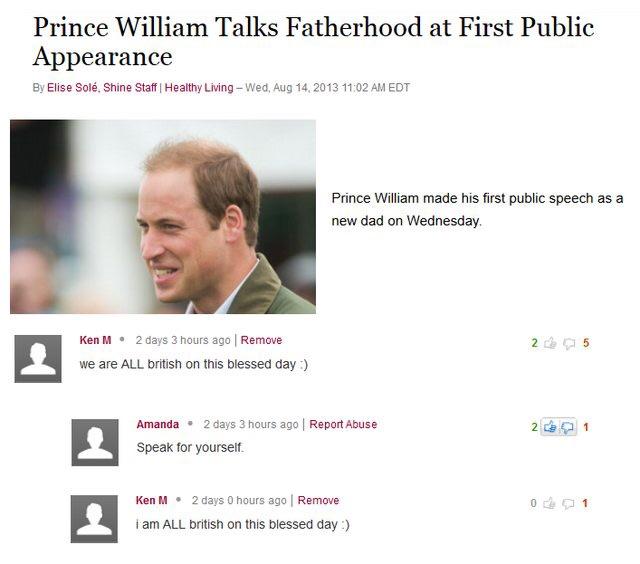
Task: Thumbs up Ken M's first comment
Action: pos(550,343)
